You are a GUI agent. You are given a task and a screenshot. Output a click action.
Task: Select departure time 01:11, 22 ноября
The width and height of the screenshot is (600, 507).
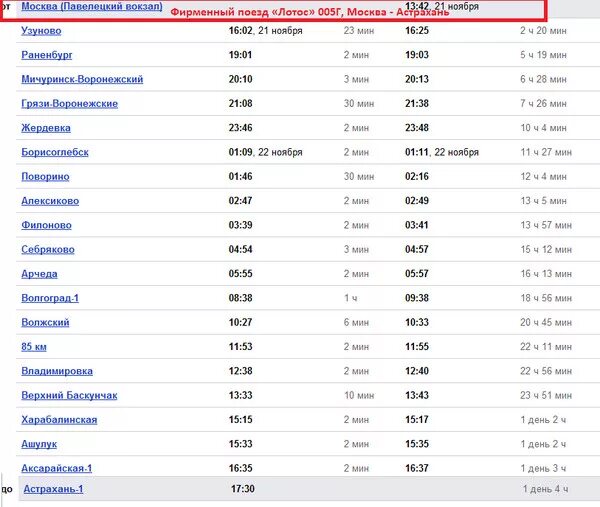pos(442,152)
